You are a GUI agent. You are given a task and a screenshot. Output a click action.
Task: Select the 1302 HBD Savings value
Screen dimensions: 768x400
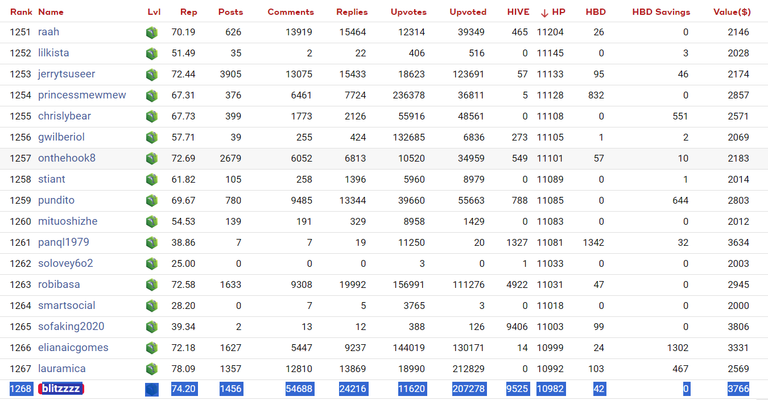(x=678, y=348)
